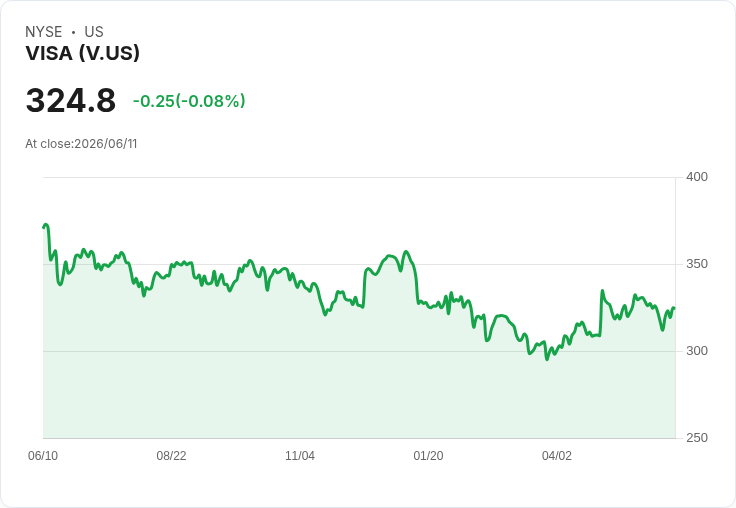Click the chart line's starting peak point
Screen dimensions: 736x508
coord(46,225)
